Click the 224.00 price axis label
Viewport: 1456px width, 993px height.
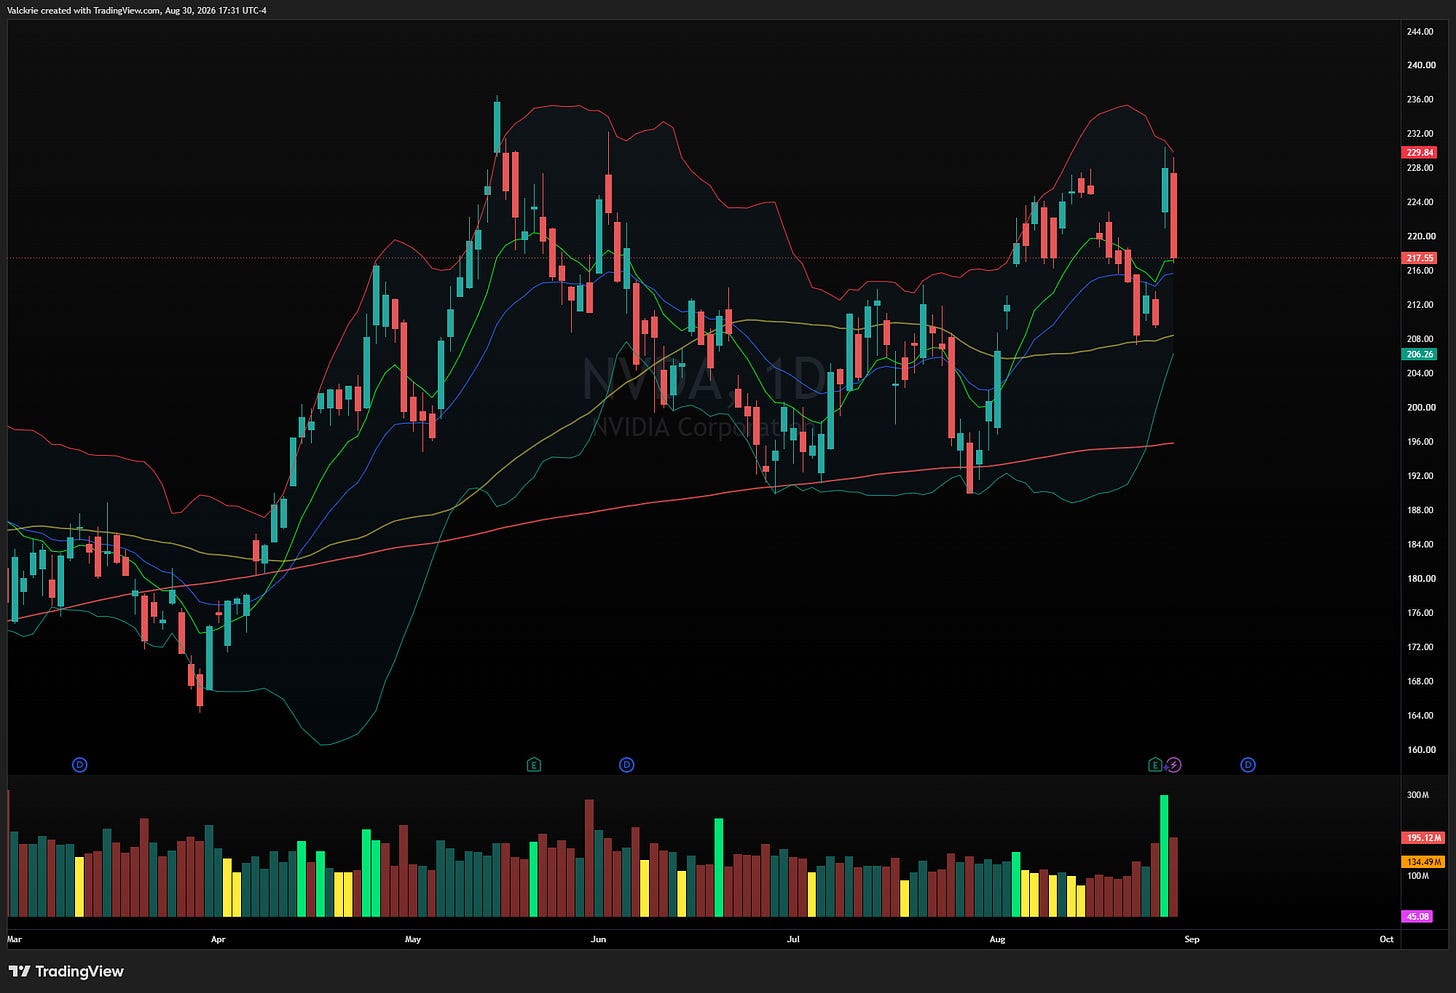click(1420, 203)
